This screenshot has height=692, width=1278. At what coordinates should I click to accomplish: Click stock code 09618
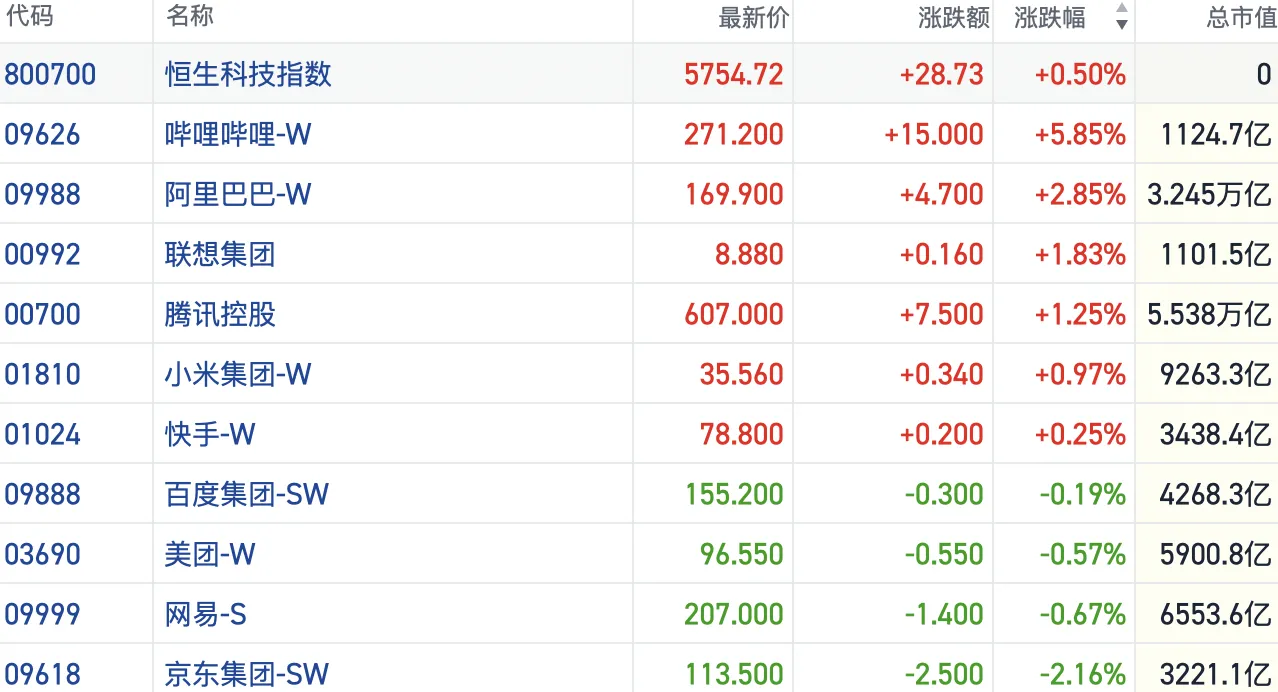click(42, 674)
